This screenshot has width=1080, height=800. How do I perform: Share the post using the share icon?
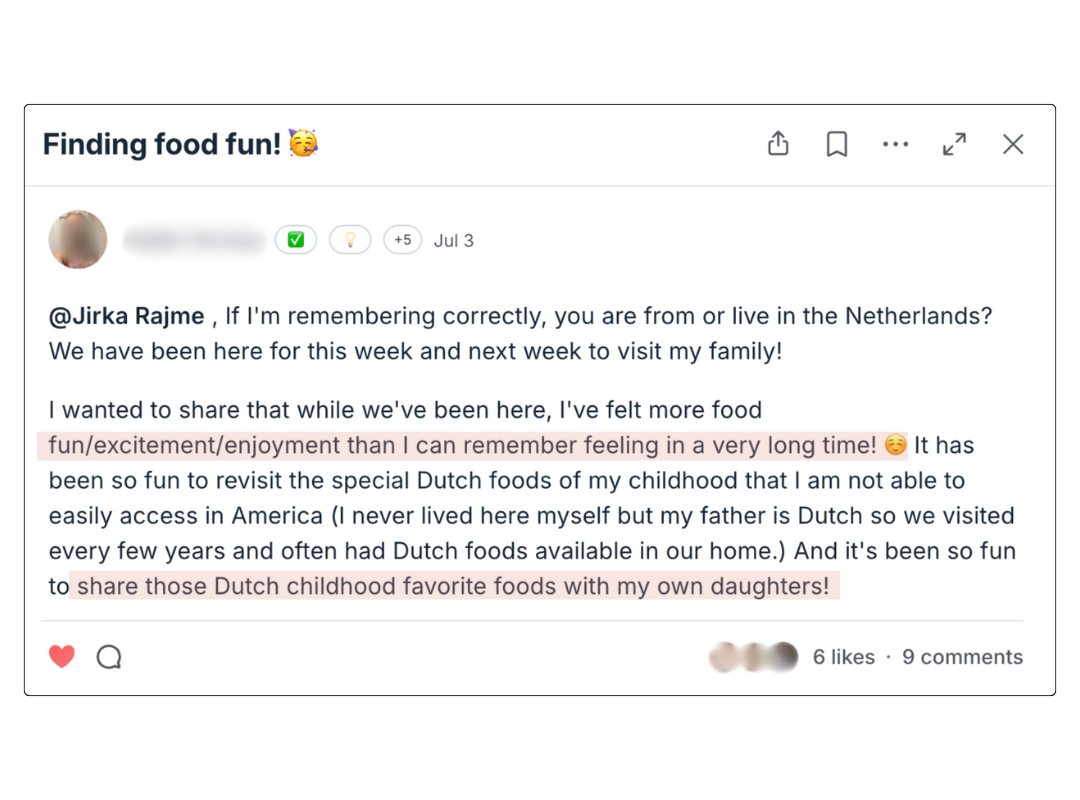coord(778,144)
